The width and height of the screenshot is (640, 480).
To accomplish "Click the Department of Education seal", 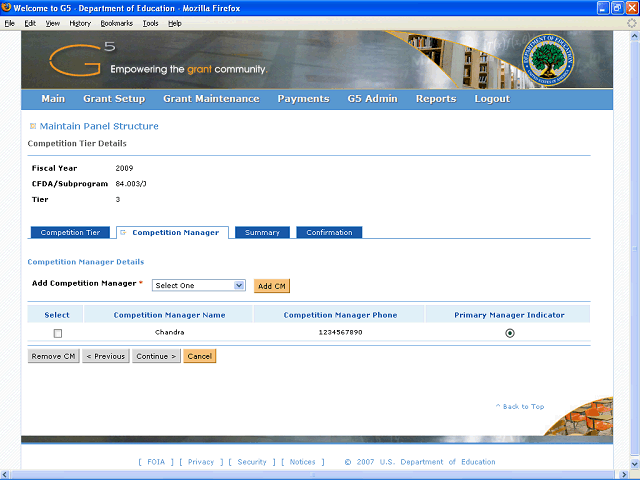I will pyautogui.click(x=548, y=60).
